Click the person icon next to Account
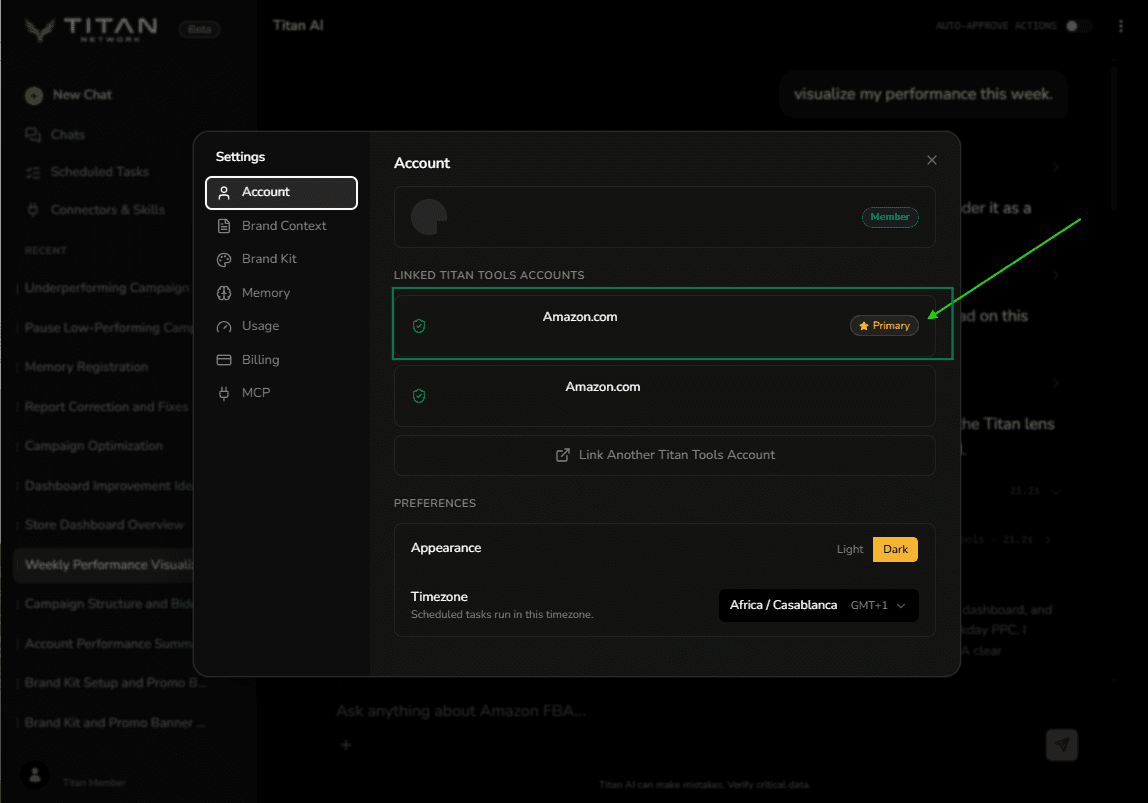The width and height of the screenshot is (1148, 803). 224,193
